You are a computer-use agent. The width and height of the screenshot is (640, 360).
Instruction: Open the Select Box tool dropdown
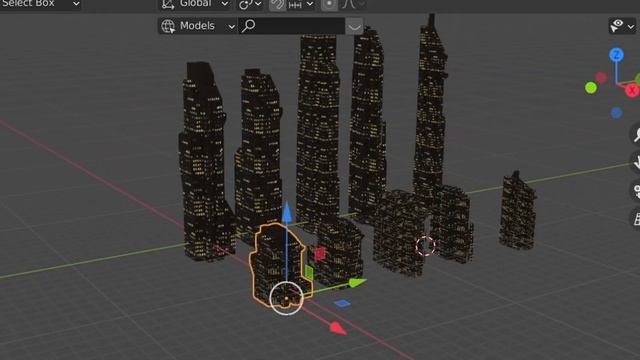coord(40,4)
